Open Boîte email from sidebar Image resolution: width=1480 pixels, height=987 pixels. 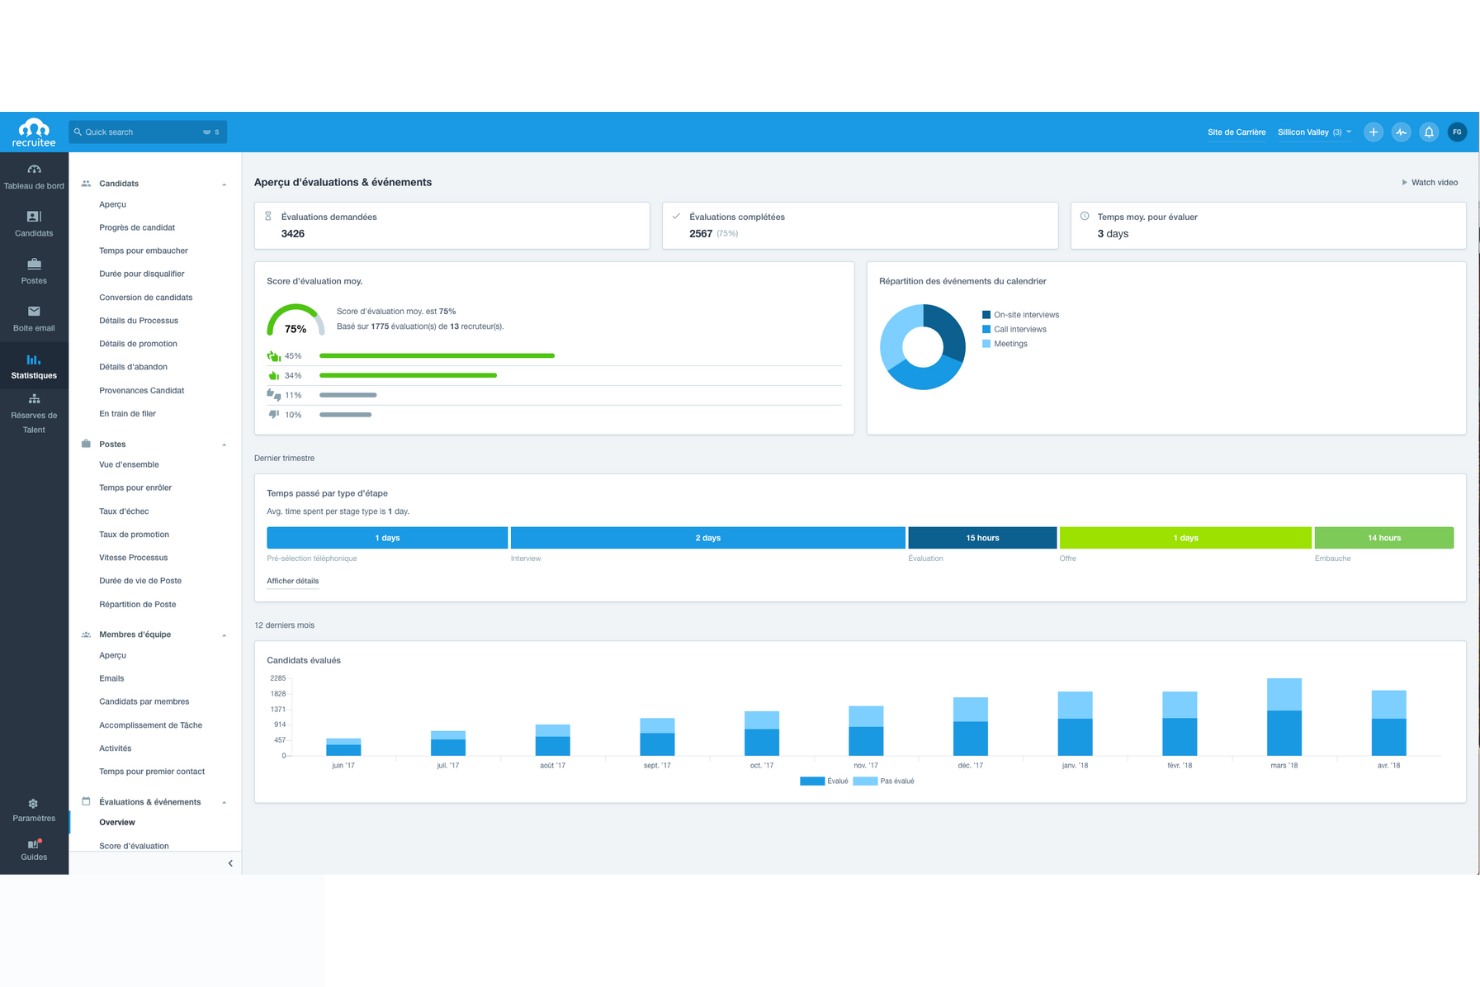[34, 318]
